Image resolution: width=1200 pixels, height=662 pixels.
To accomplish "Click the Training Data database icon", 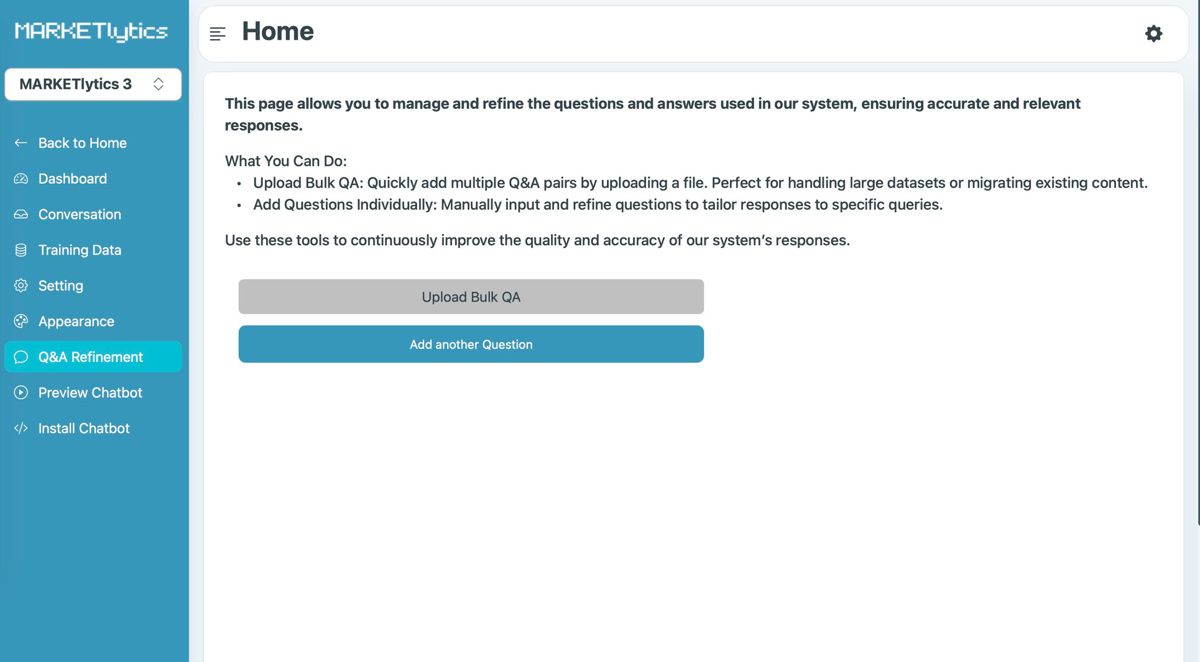I will (x=21, y=250).
